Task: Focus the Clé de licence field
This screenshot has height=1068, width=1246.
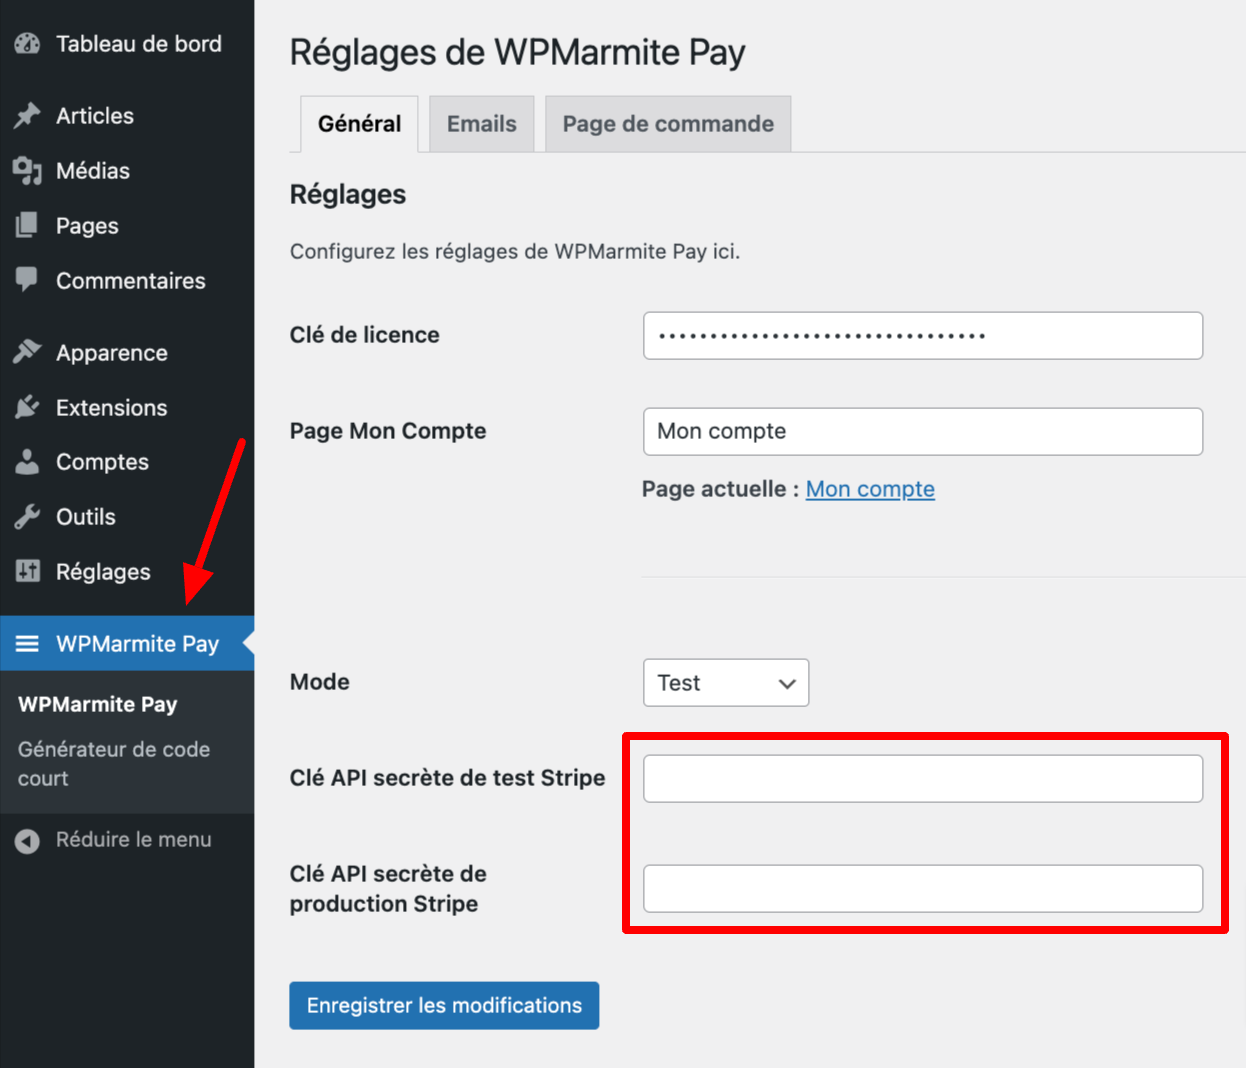Action: 923,335
